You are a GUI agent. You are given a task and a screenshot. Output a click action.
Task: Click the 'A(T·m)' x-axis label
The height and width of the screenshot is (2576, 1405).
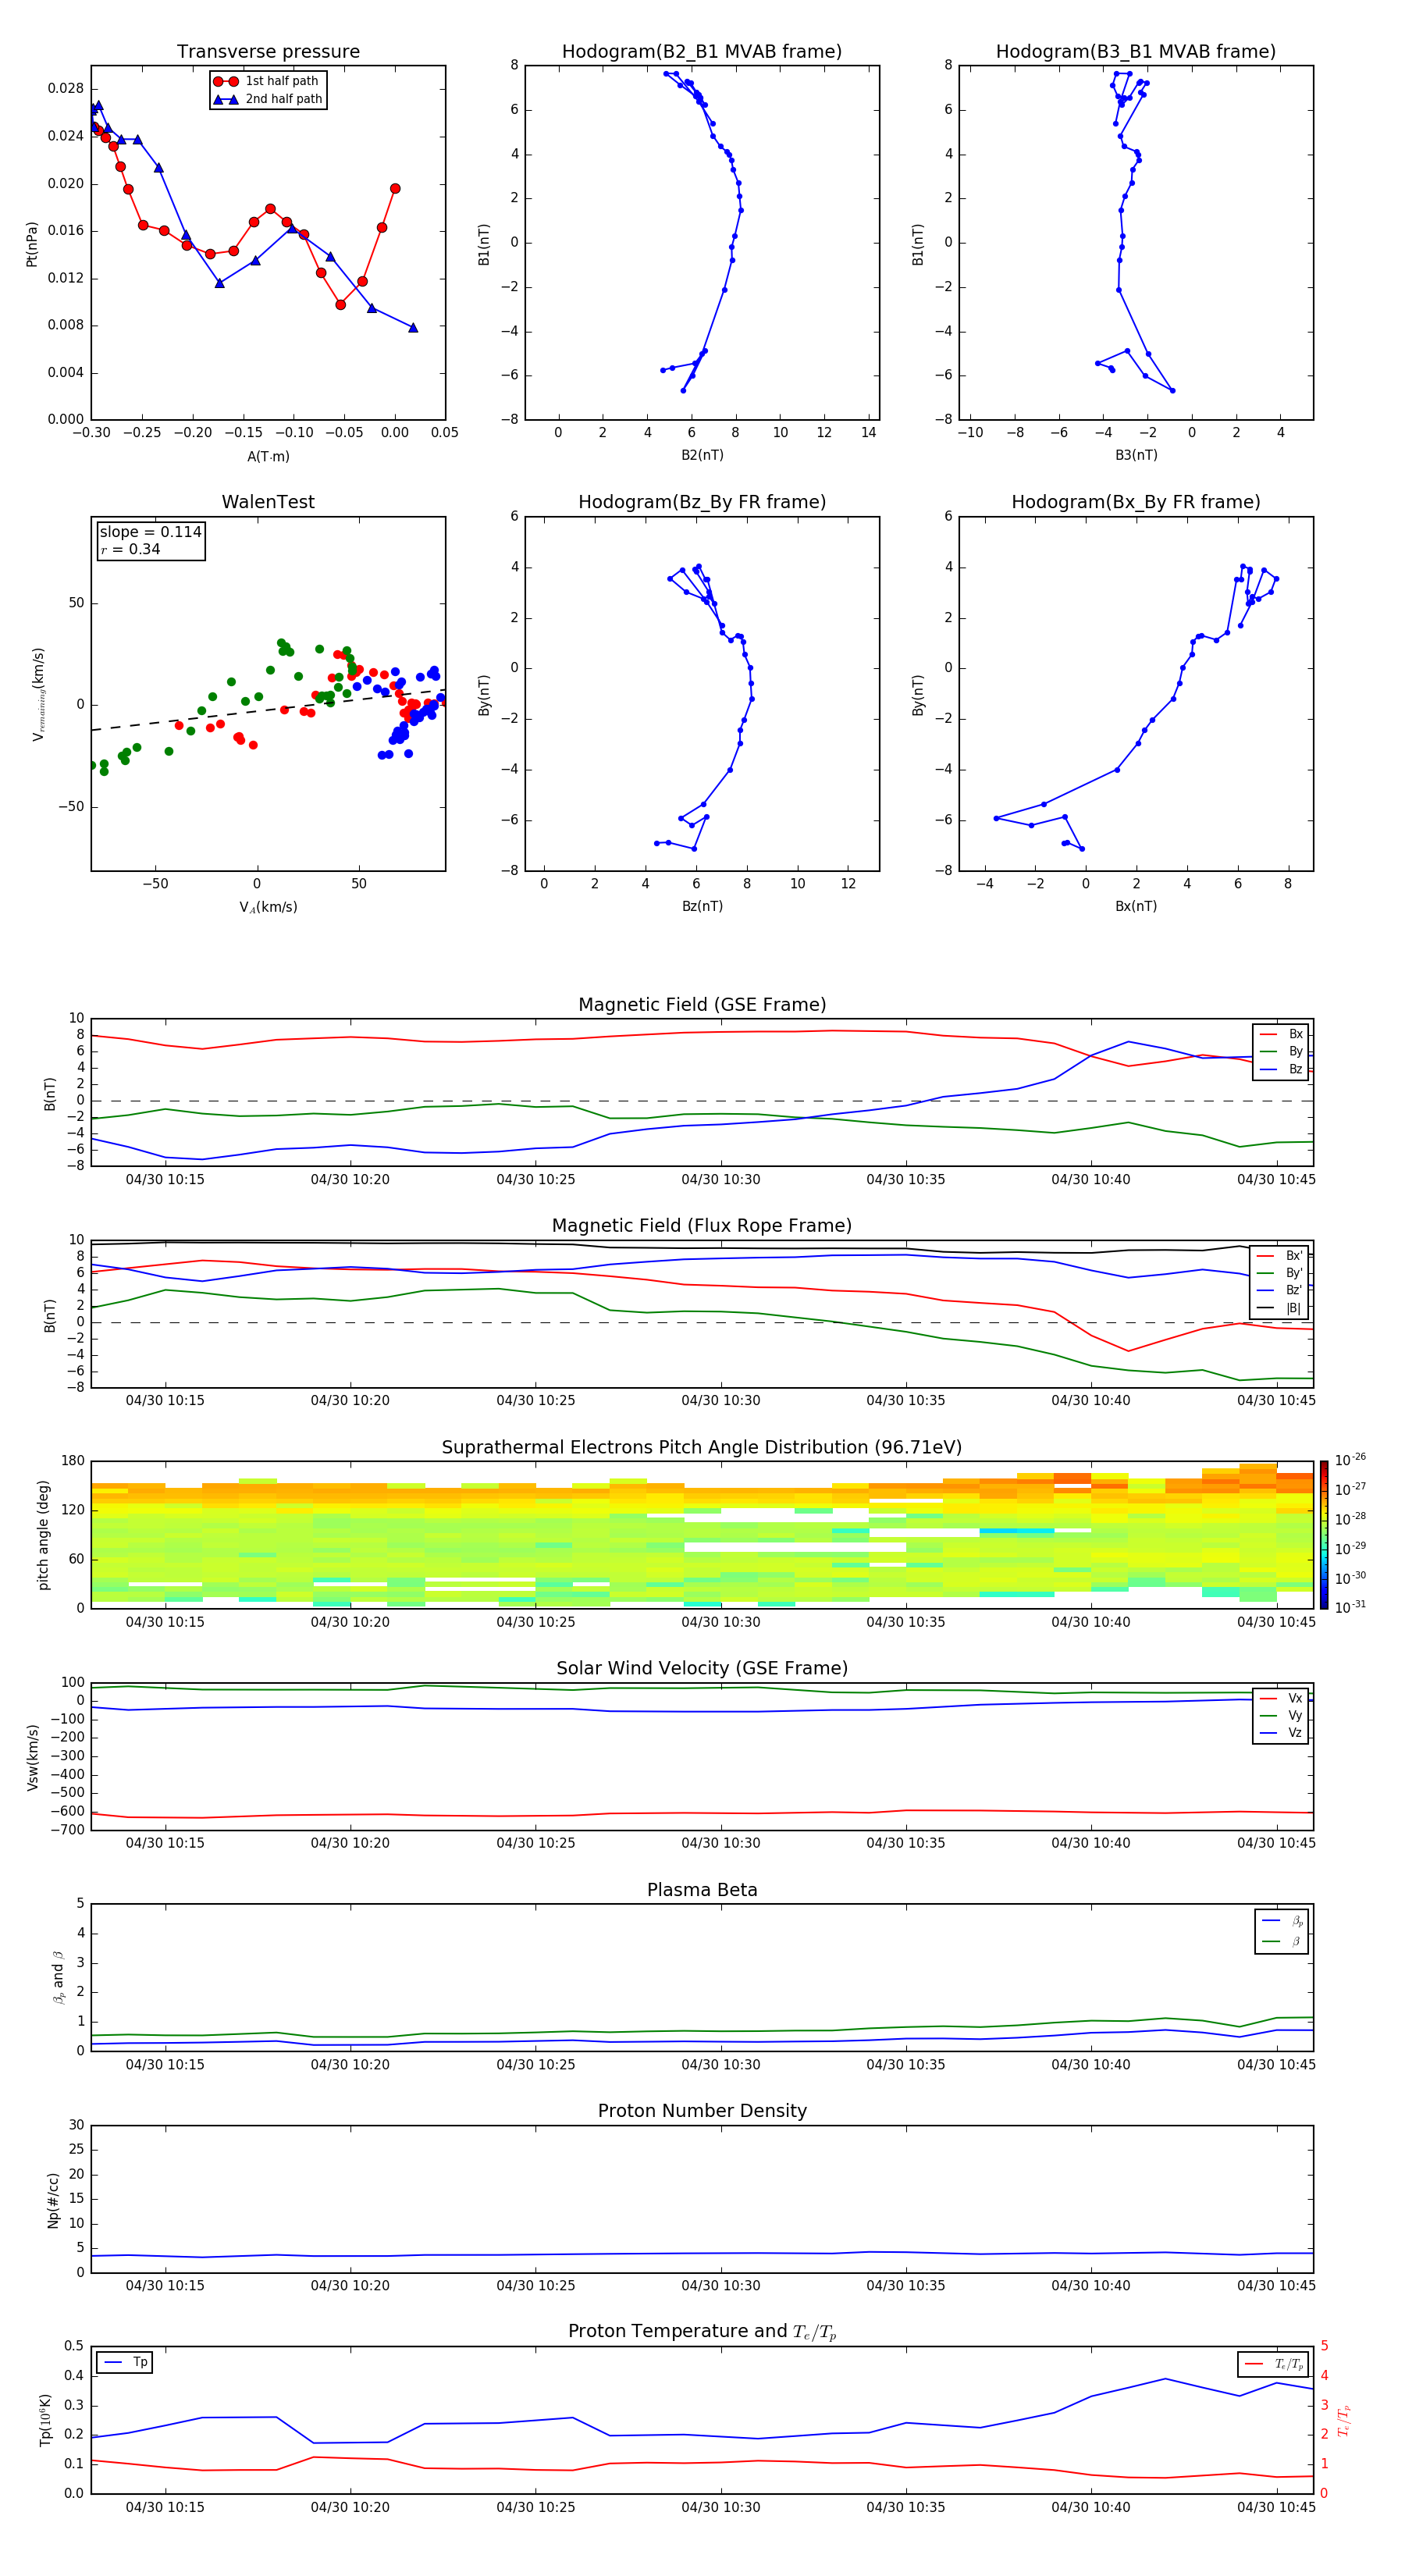click(x=268, y=456)
